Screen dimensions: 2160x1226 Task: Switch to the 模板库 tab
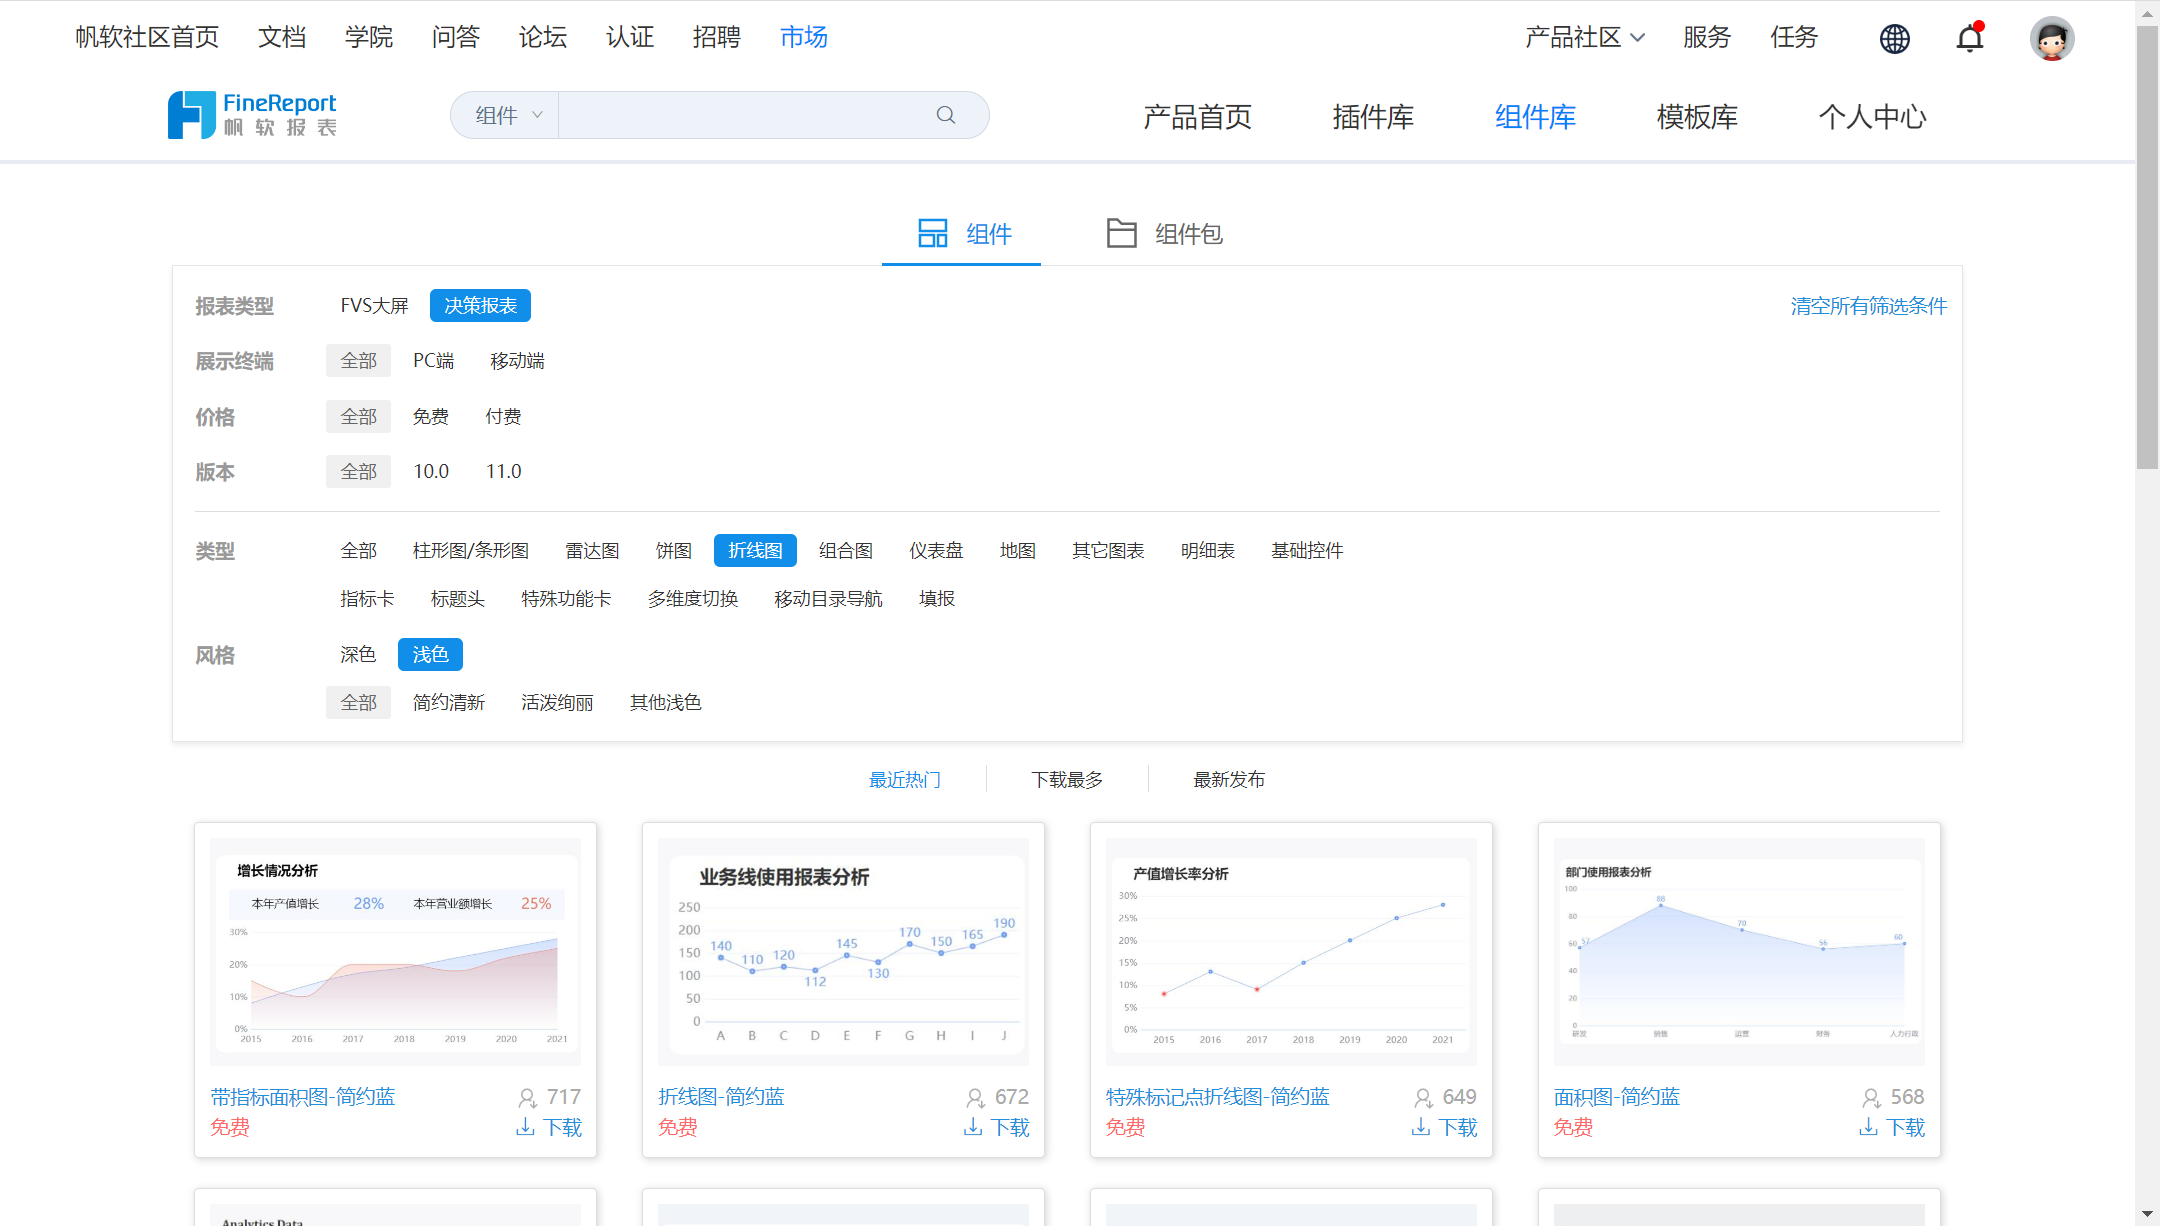(x=1697, y=117)
